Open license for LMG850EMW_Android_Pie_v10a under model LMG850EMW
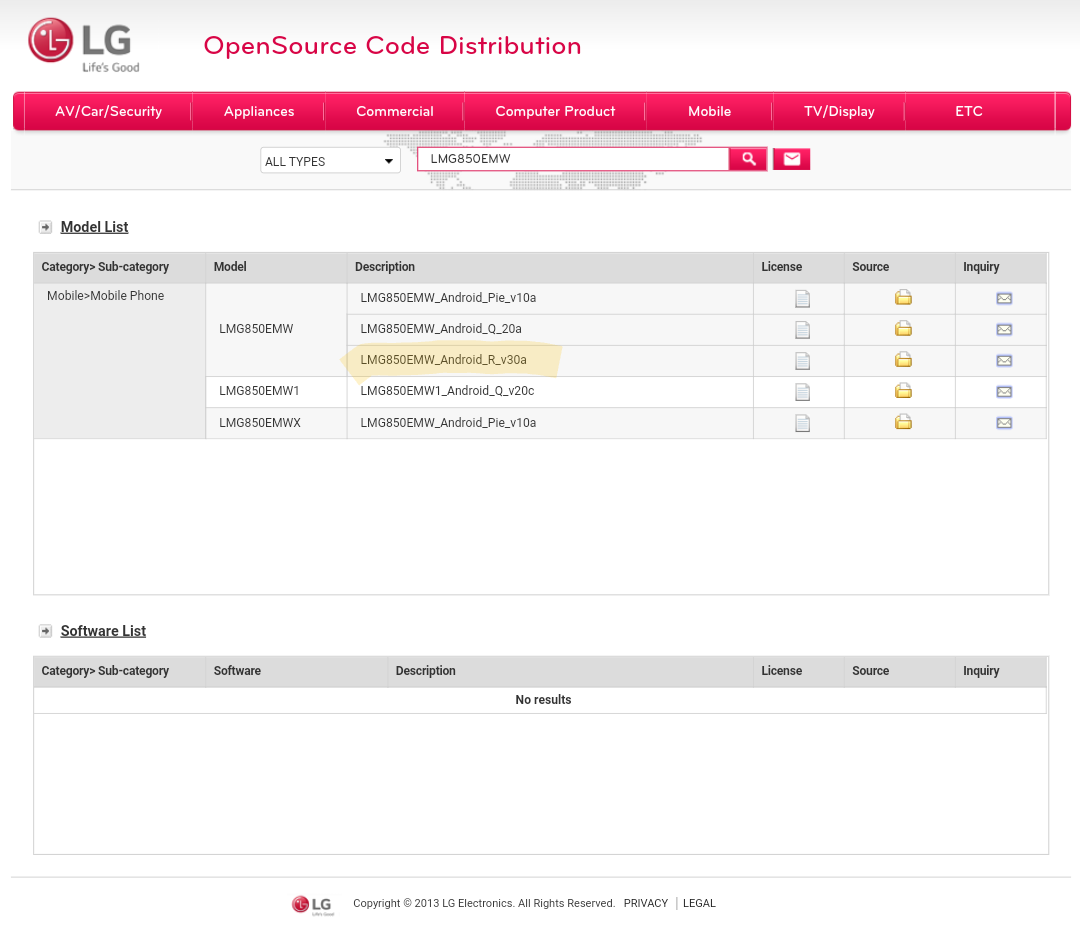 (802, 298)
